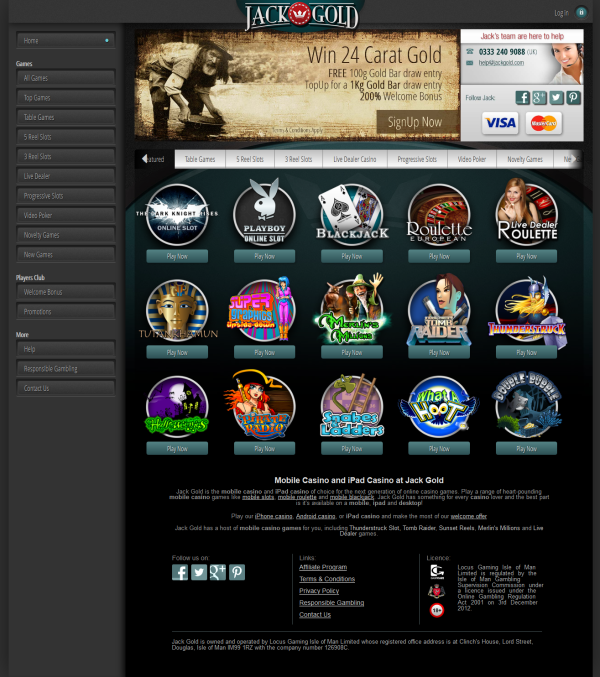This screenshot has width=600, height=677.
Task: Click Play Now under Tomb Raider
Action: [x=439, y=353]
